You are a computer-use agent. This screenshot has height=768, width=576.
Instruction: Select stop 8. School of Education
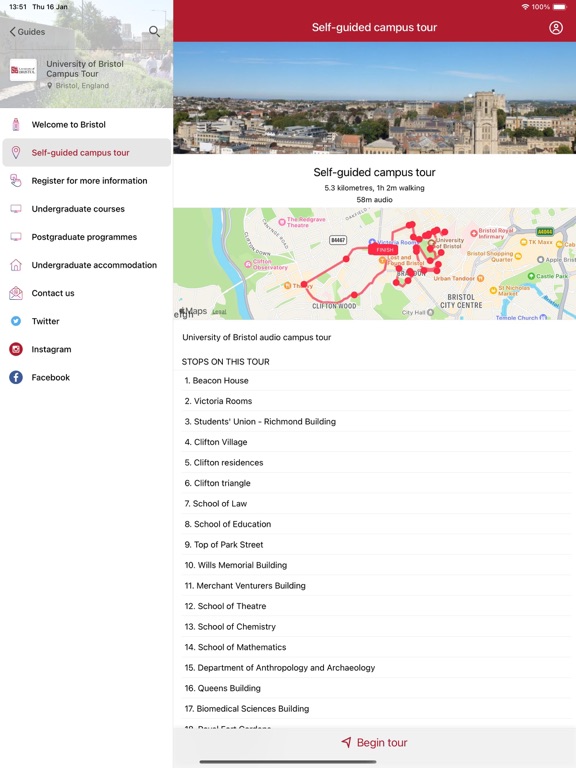click(375, 524)
